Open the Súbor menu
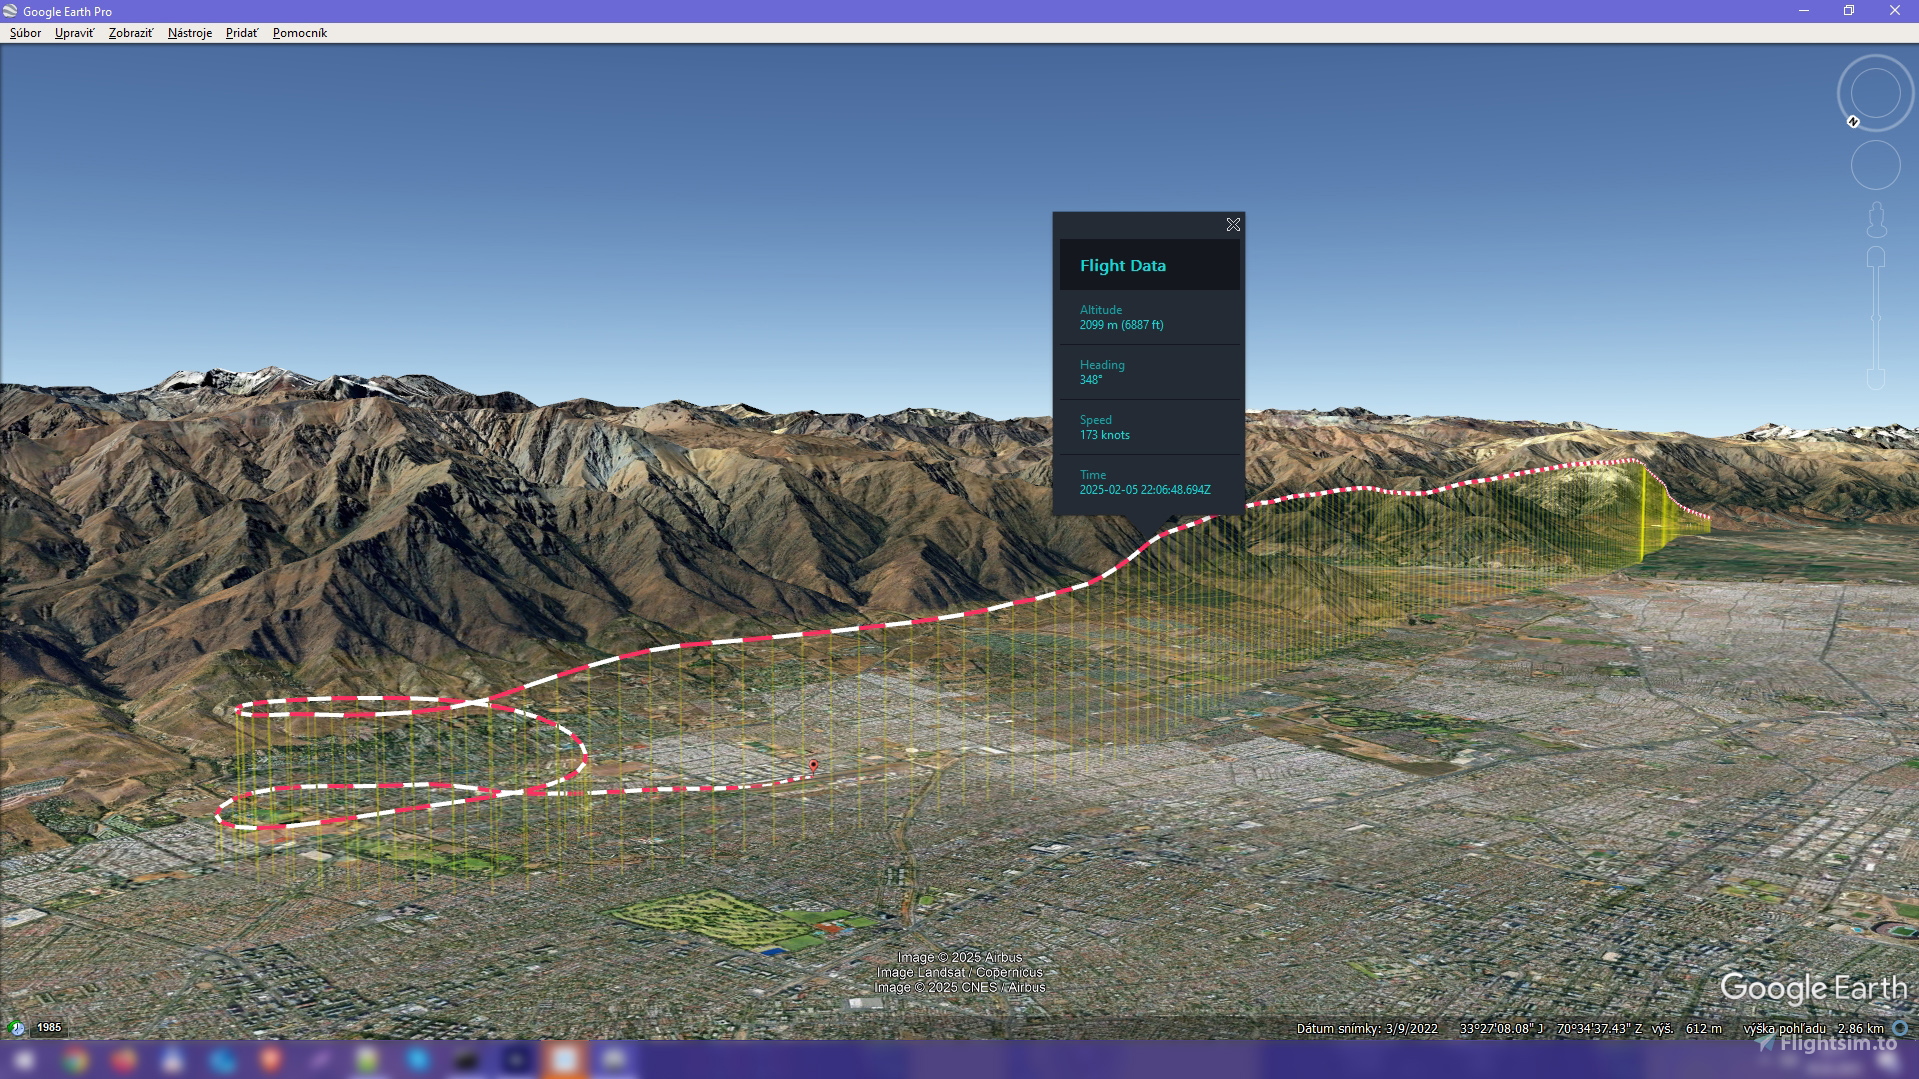 click(25, 33)
